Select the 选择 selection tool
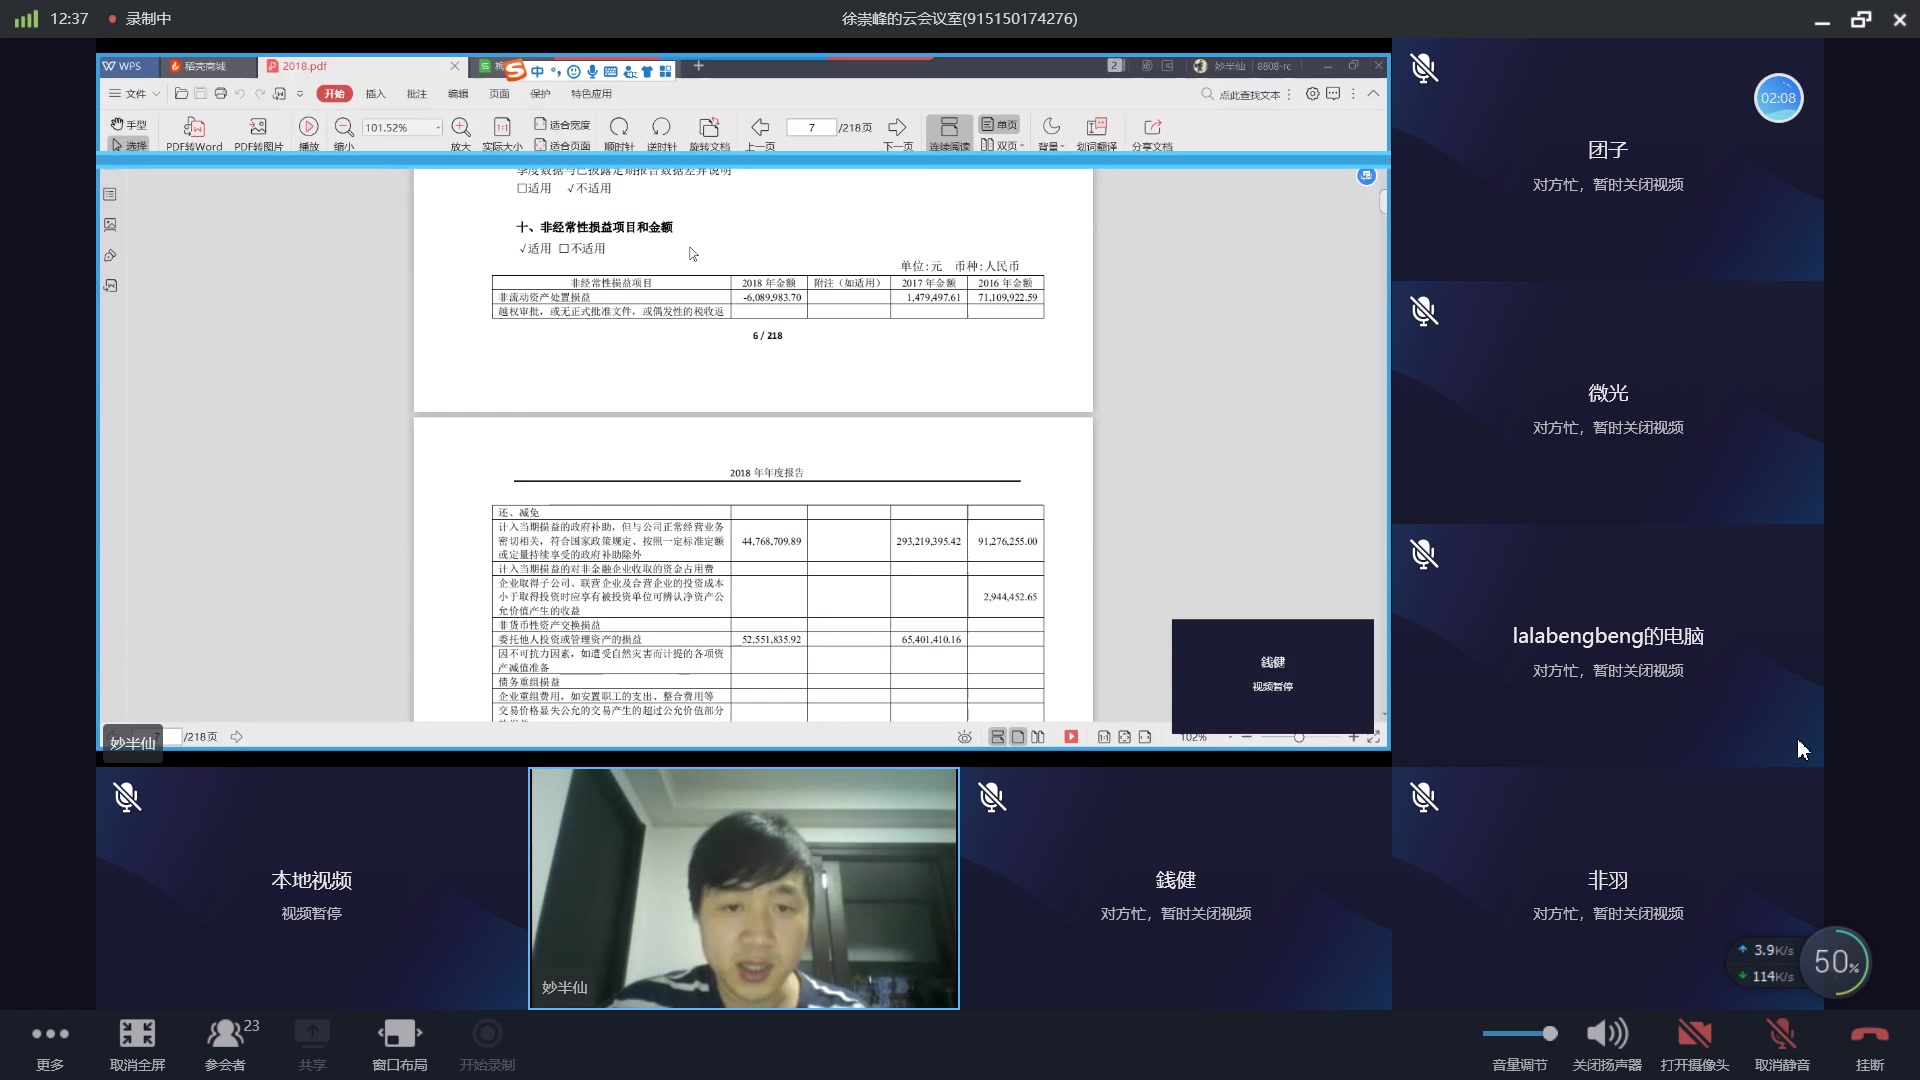 [128, 145]
